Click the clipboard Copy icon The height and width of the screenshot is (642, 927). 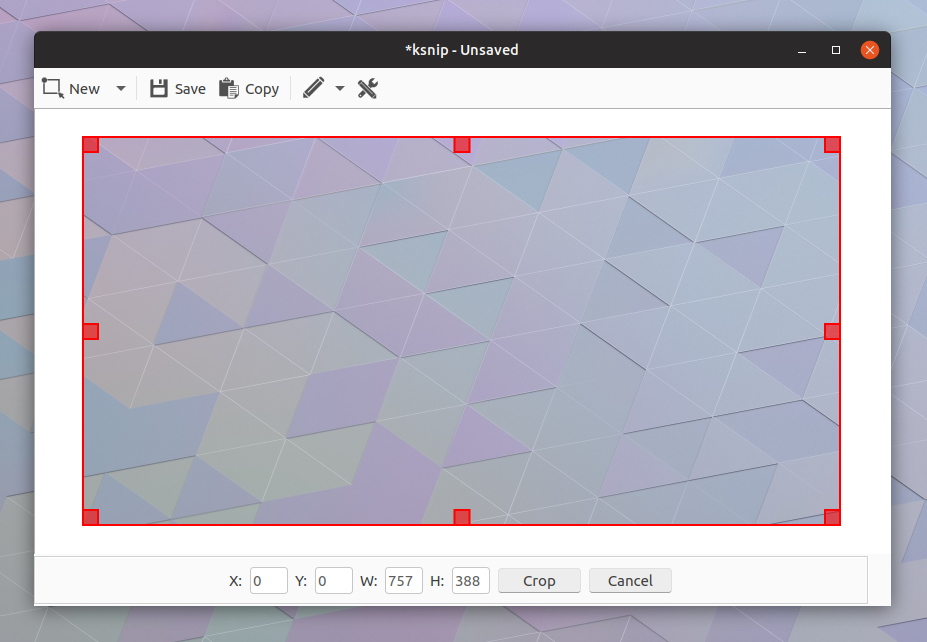point(227,88)
